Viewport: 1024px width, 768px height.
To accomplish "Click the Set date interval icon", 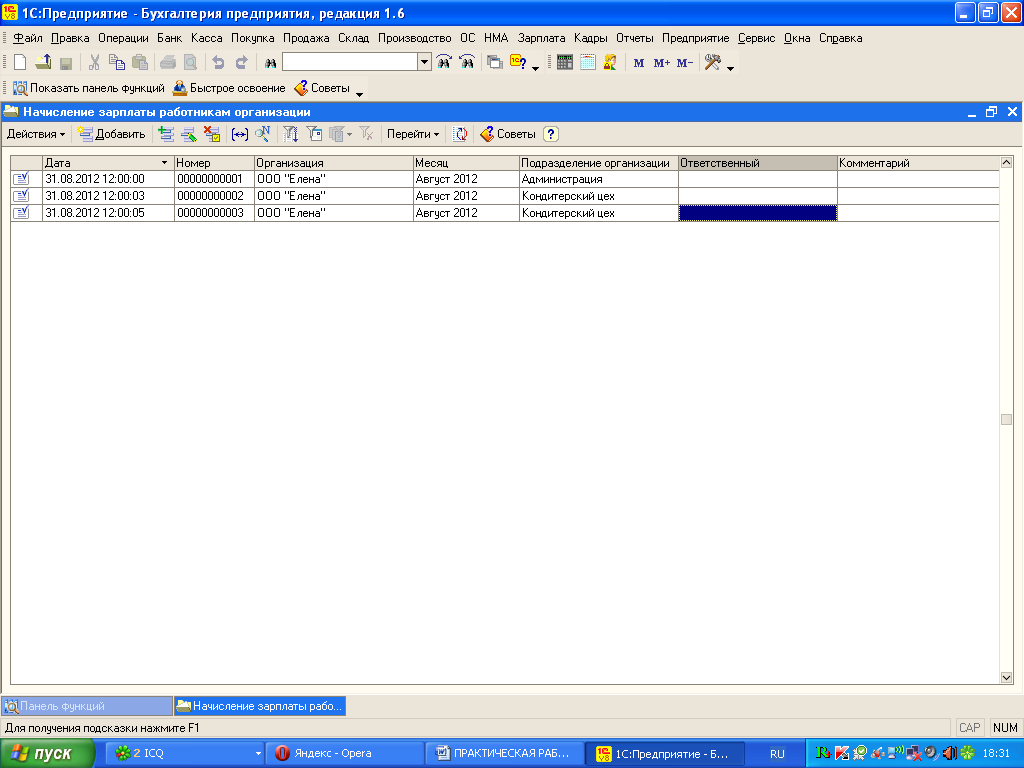I will pyautogui.click(x=240, y=135).
